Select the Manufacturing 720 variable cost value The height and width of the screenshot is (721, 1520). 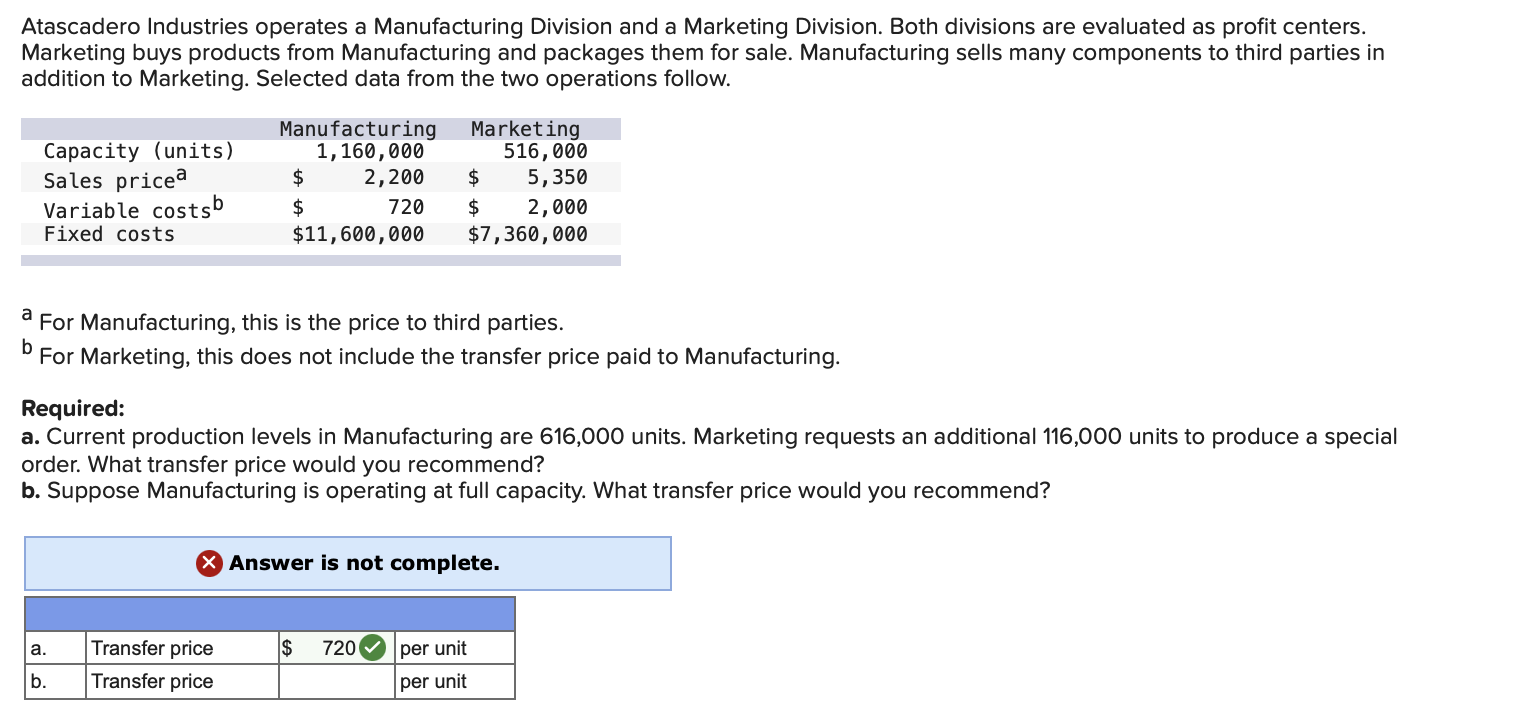(x=405, y=208)
